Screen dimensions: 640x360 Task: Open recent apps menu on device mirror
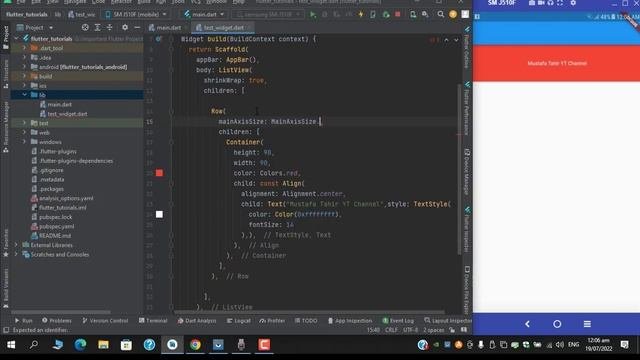point(587,324)
